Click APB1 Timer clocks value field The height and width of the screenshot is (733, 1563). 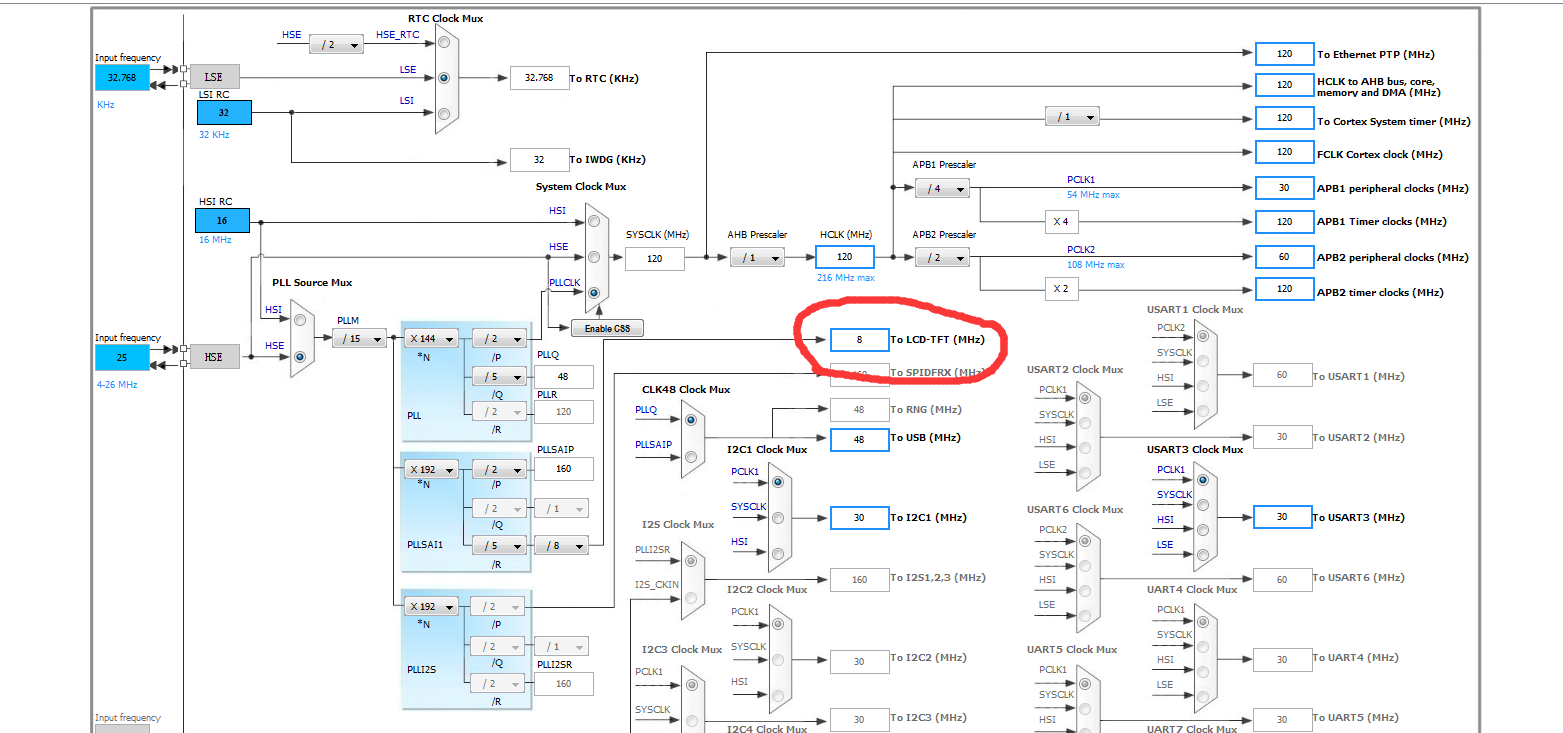coord(1284,221)
